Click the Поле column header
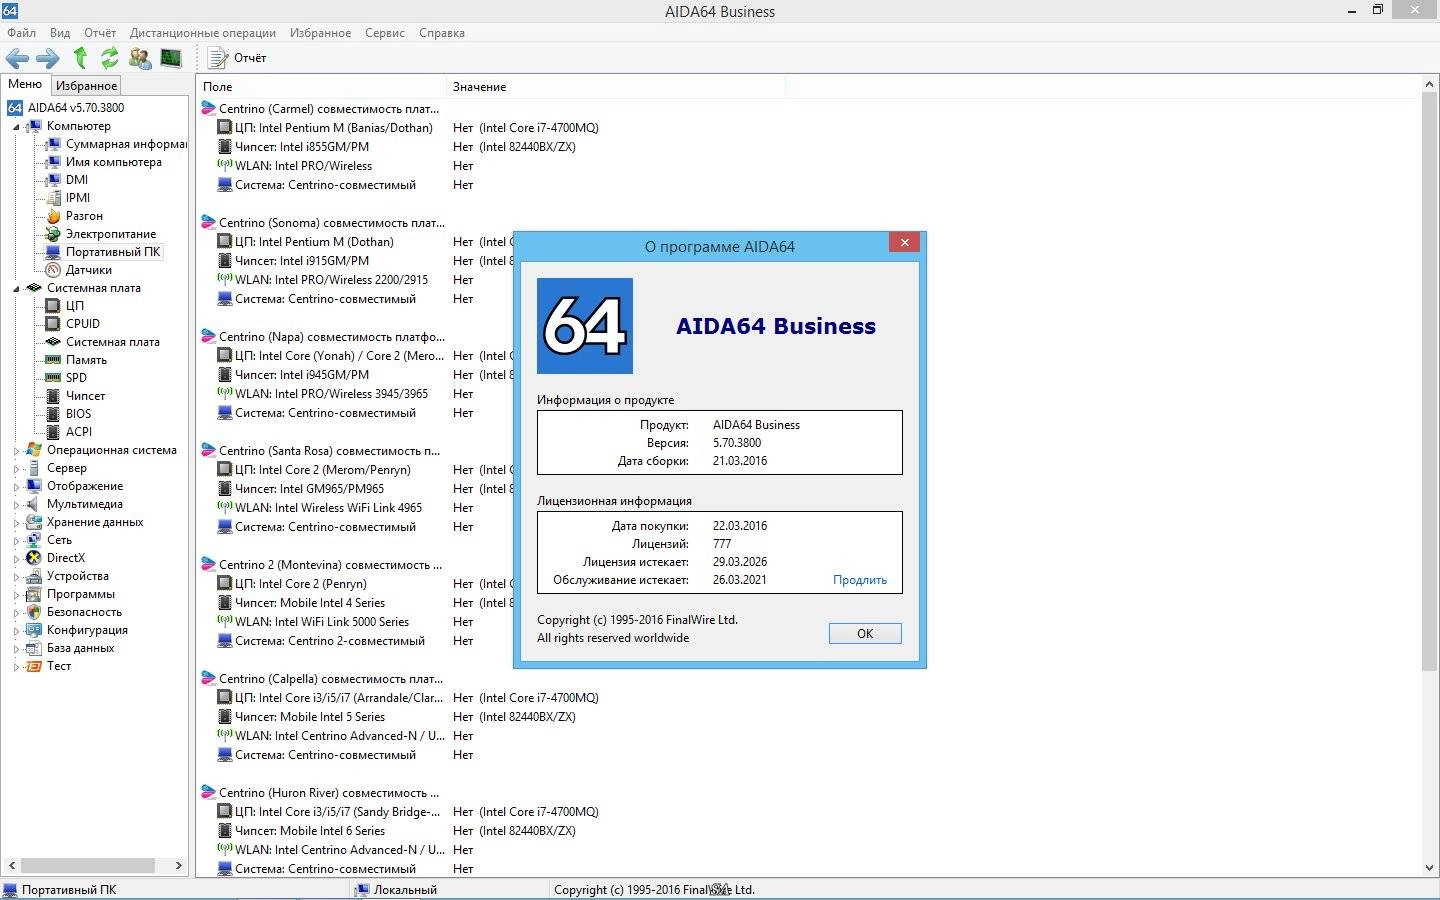 coord(321,87)
